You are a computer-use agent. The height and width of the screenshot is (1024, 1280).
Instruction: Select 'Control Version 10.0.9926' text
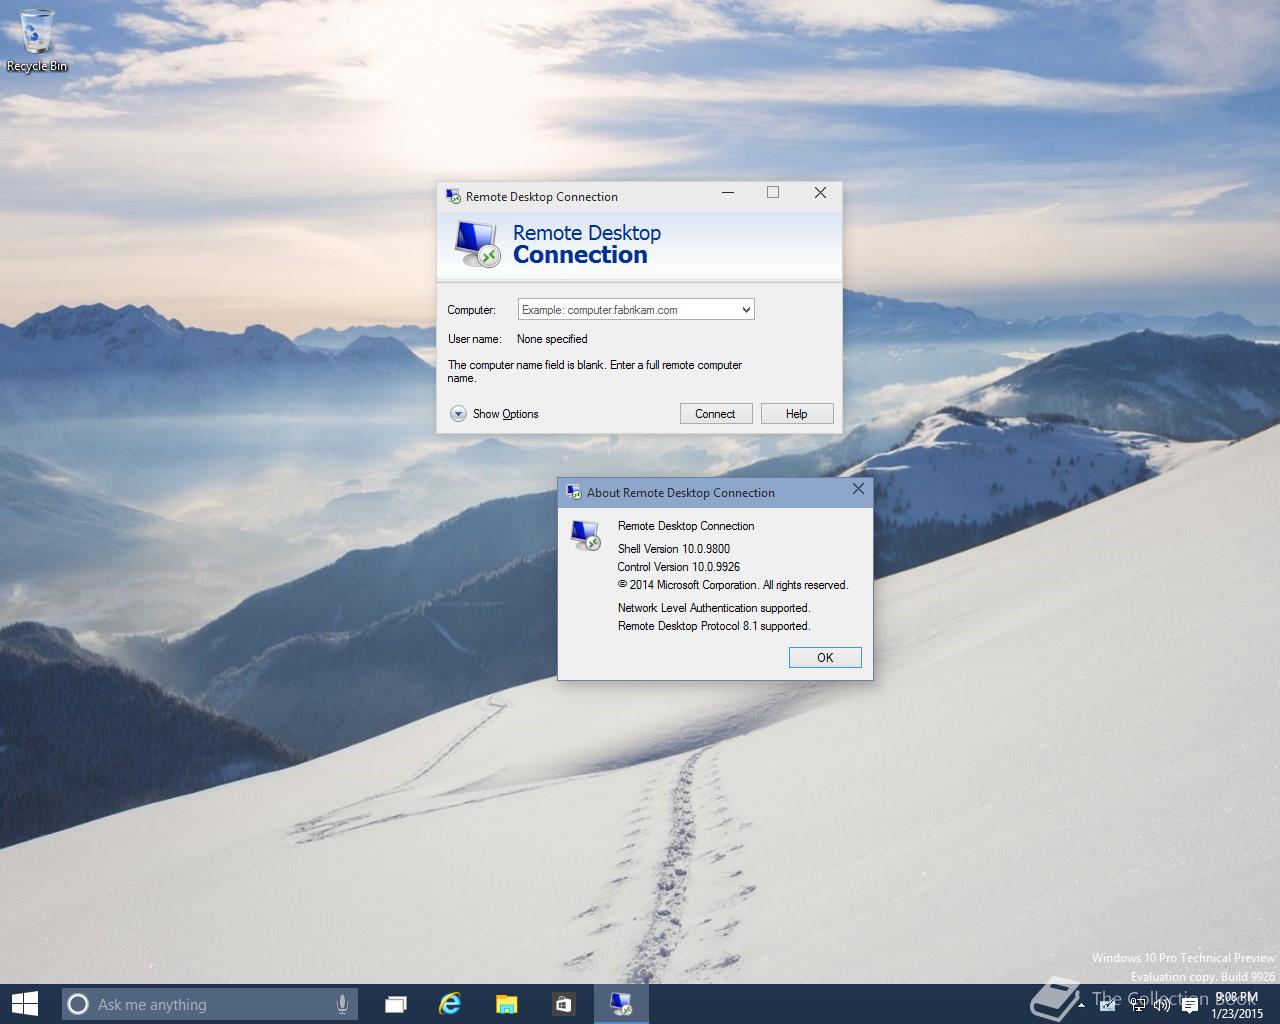click(679, 567)
